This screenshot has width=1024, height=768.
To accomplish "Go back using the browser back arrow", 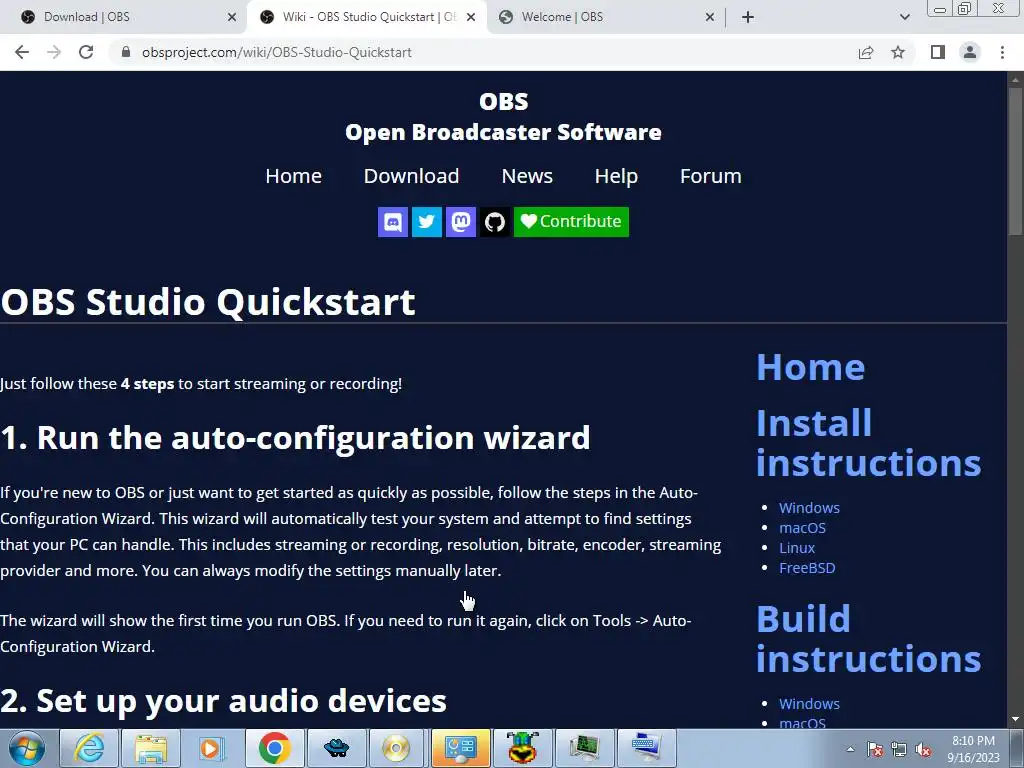I will [x=22, y=52].
